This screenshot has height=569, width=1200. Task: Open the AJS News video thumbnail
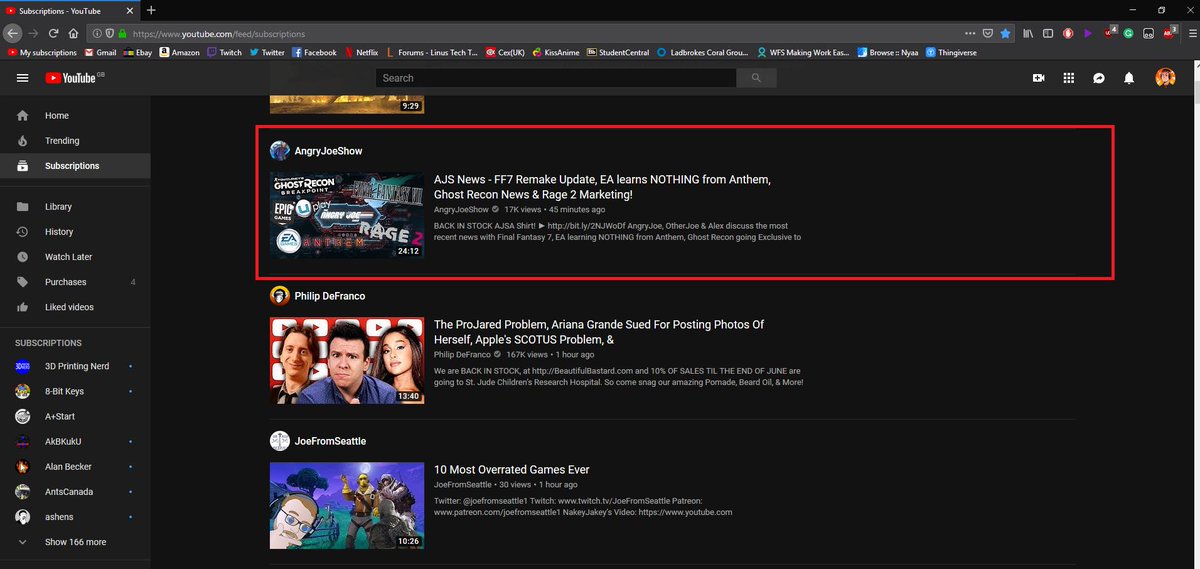347,215
